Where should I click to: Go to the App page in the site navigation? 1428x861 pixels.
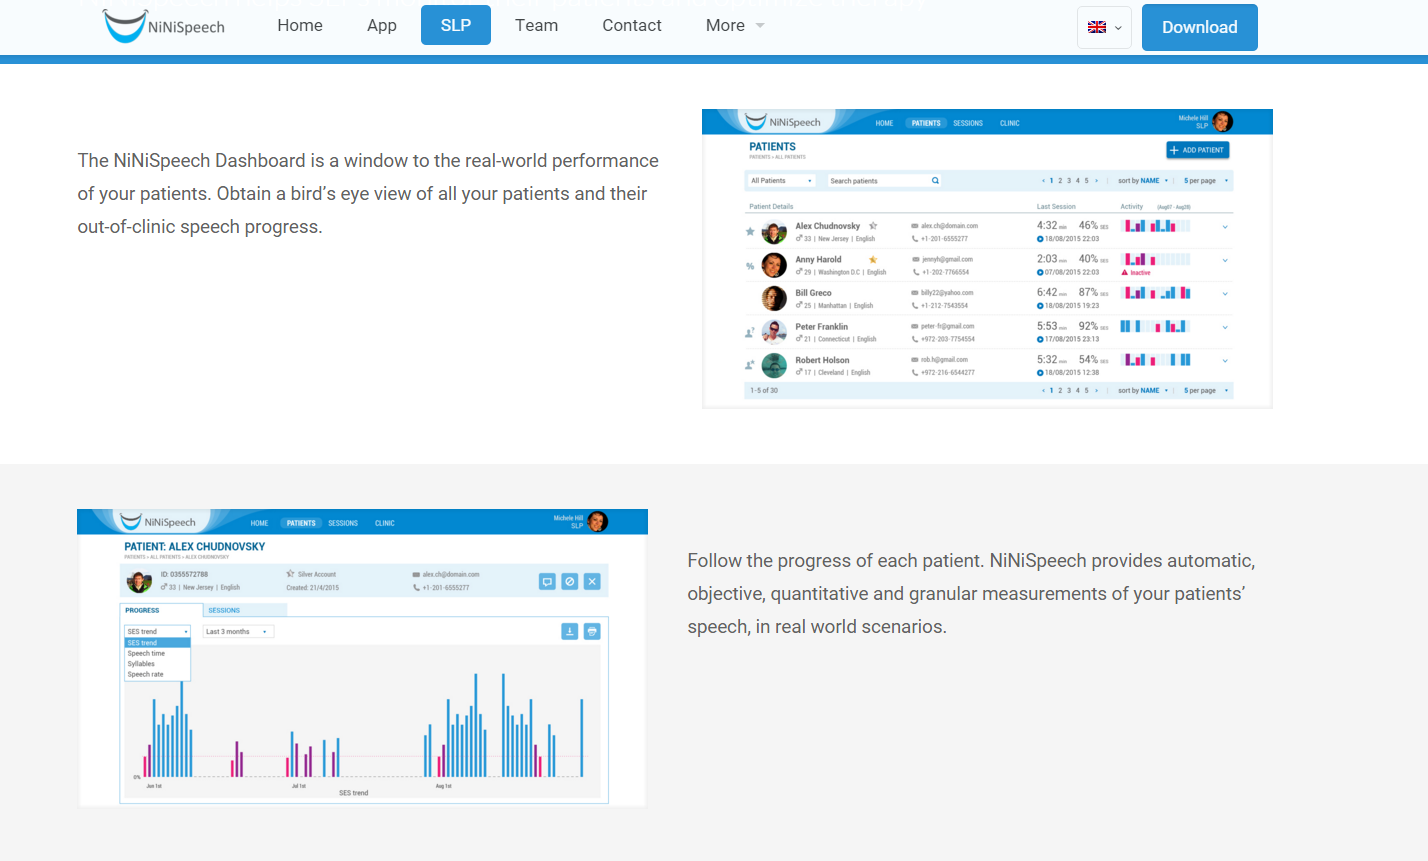point(382,25)
